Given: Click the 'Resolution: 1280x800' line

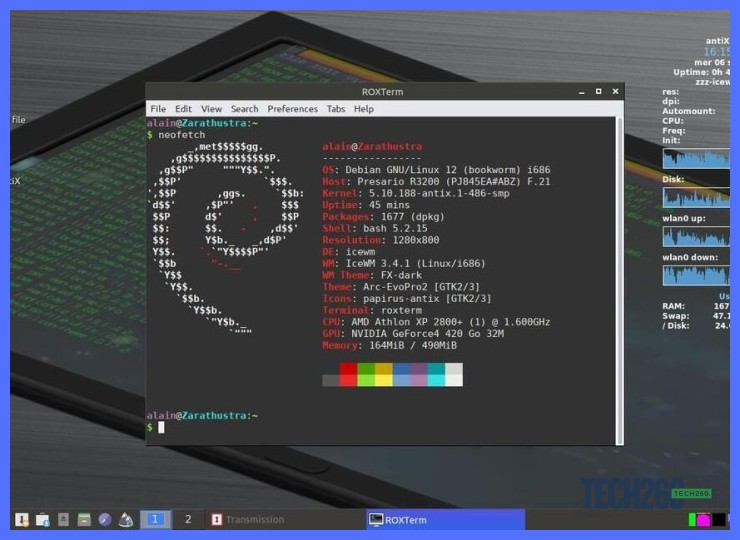Looking at the screenshot, I should (x=381, y=240).
